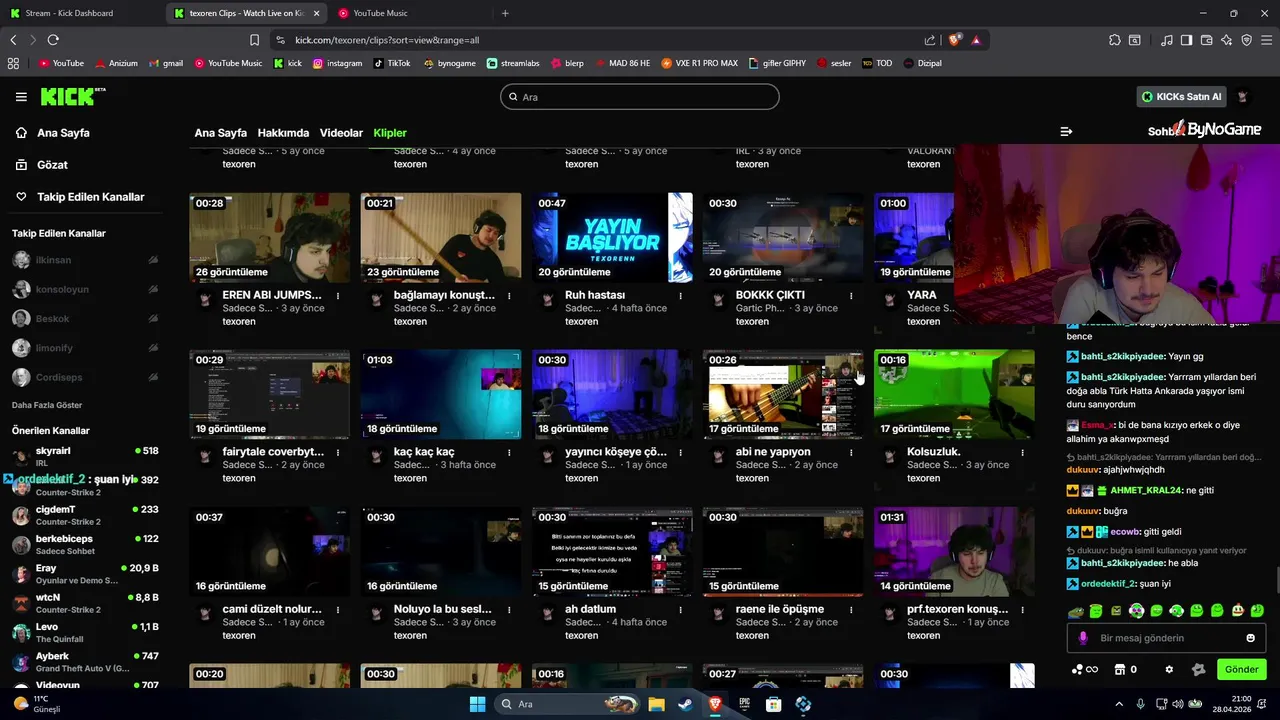Open options menu for bağlamayı konuşt clip

tap(509, 296)
